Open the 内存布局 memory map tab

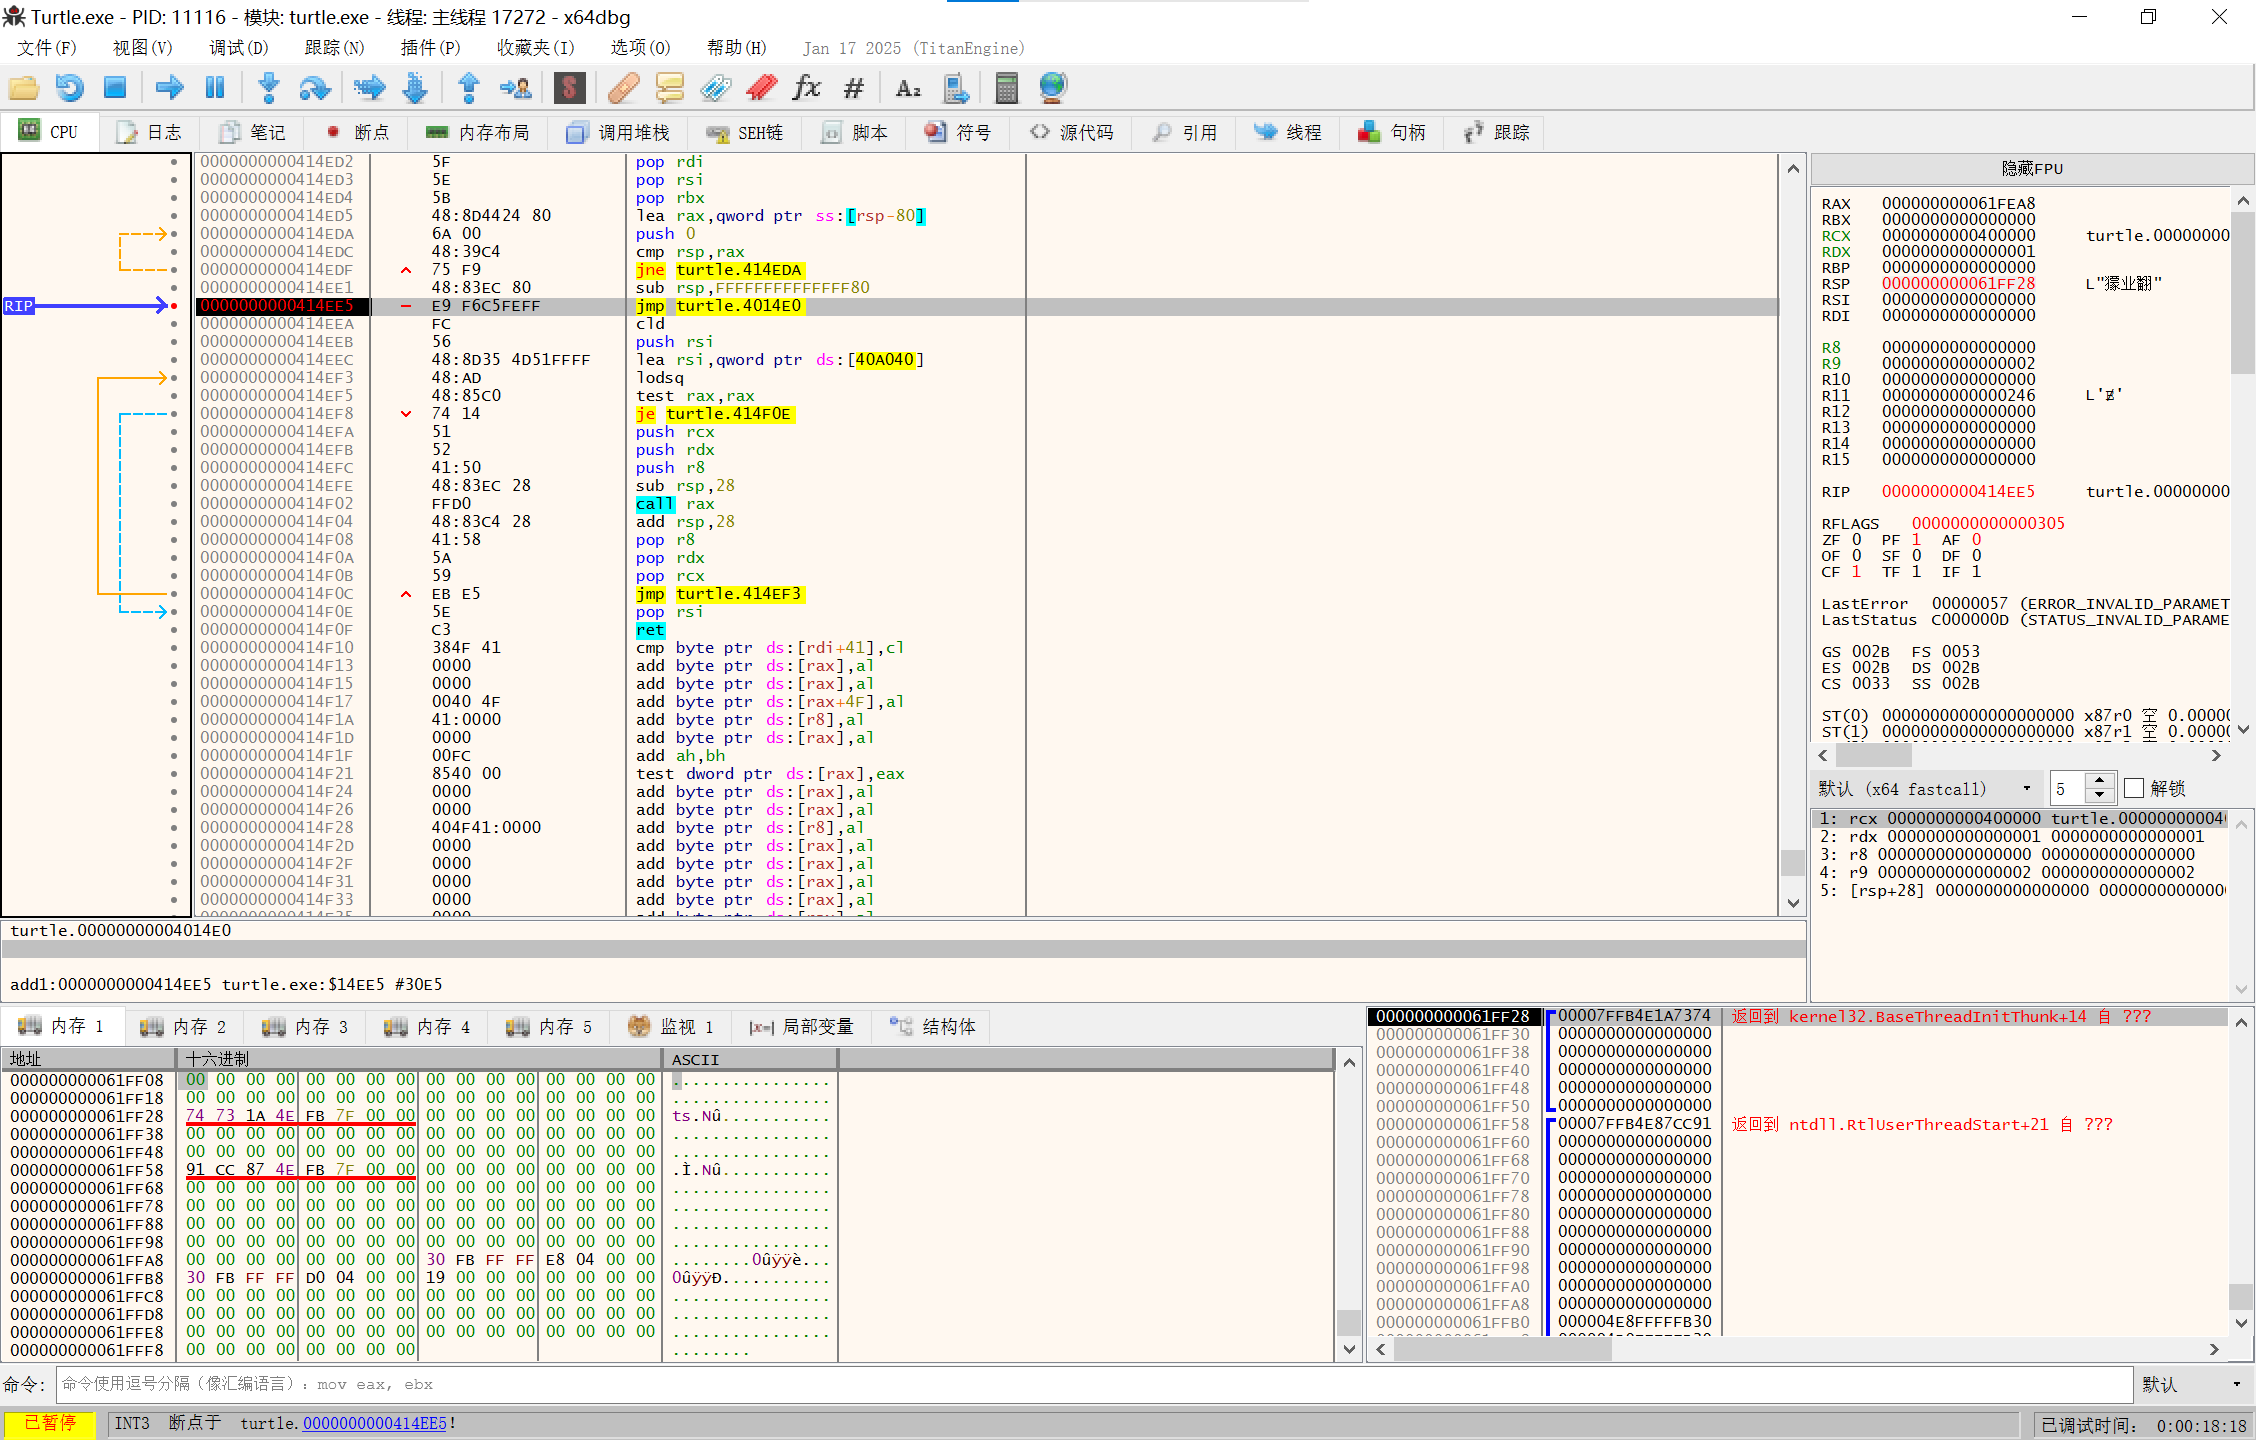[x=478, y=132]
